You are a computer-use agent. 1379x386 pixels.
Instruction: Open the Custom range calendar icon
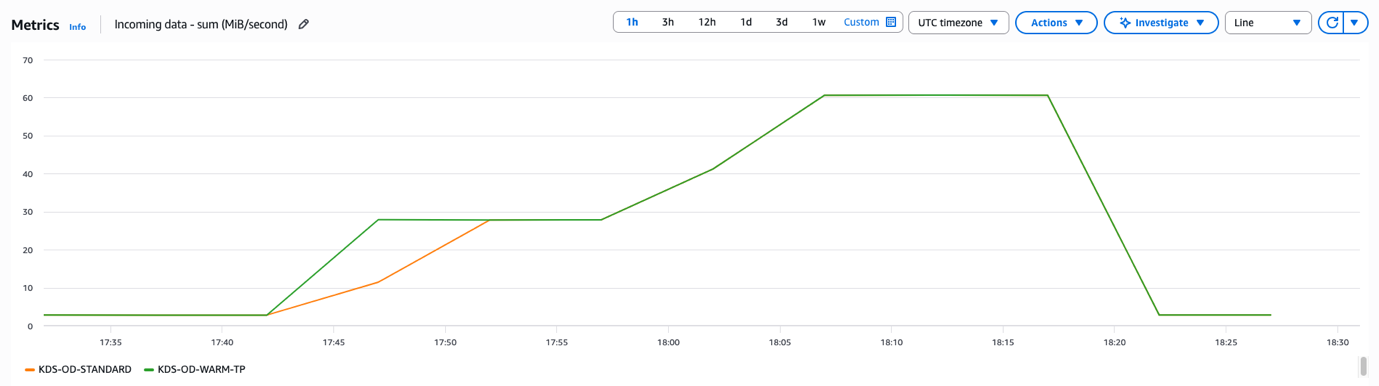click(891, 22)
